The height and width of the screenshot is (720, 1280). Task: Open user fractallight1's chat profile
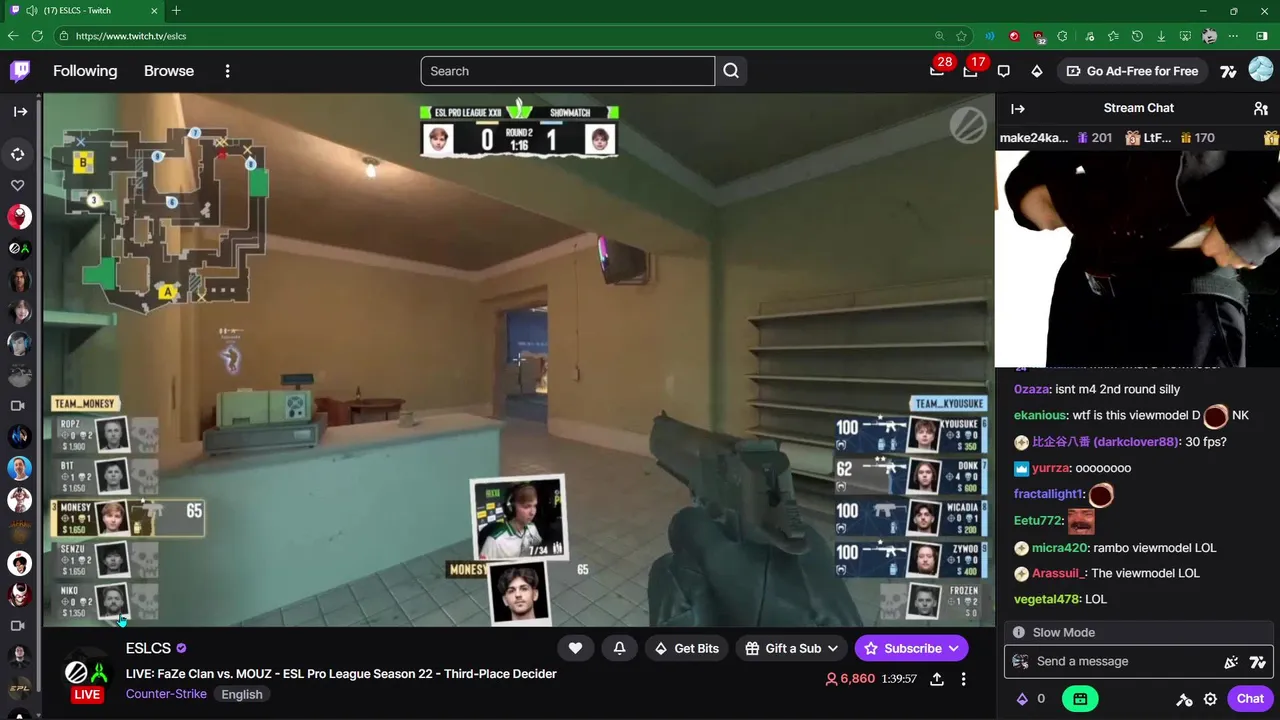coord(1048,494)
